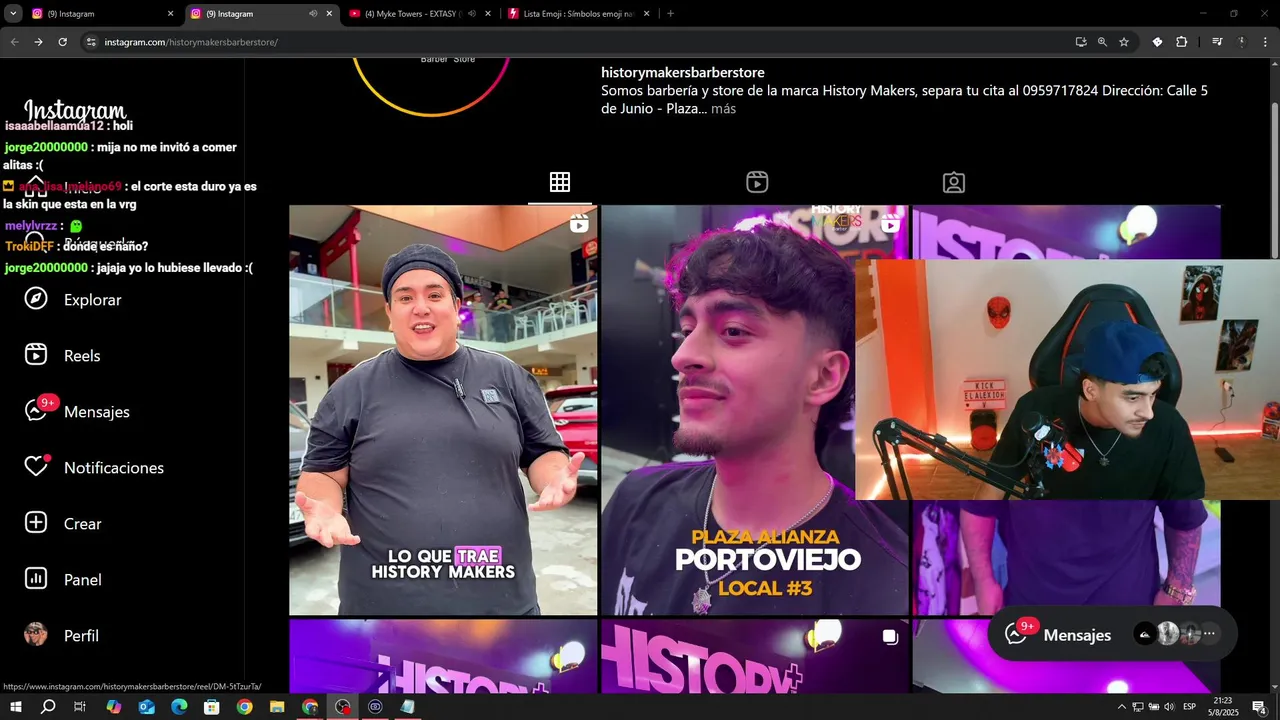Open the Panel dashboard icon
Image resolution: width=1280 pixels, height=720 pixels.
click(36, 579)
